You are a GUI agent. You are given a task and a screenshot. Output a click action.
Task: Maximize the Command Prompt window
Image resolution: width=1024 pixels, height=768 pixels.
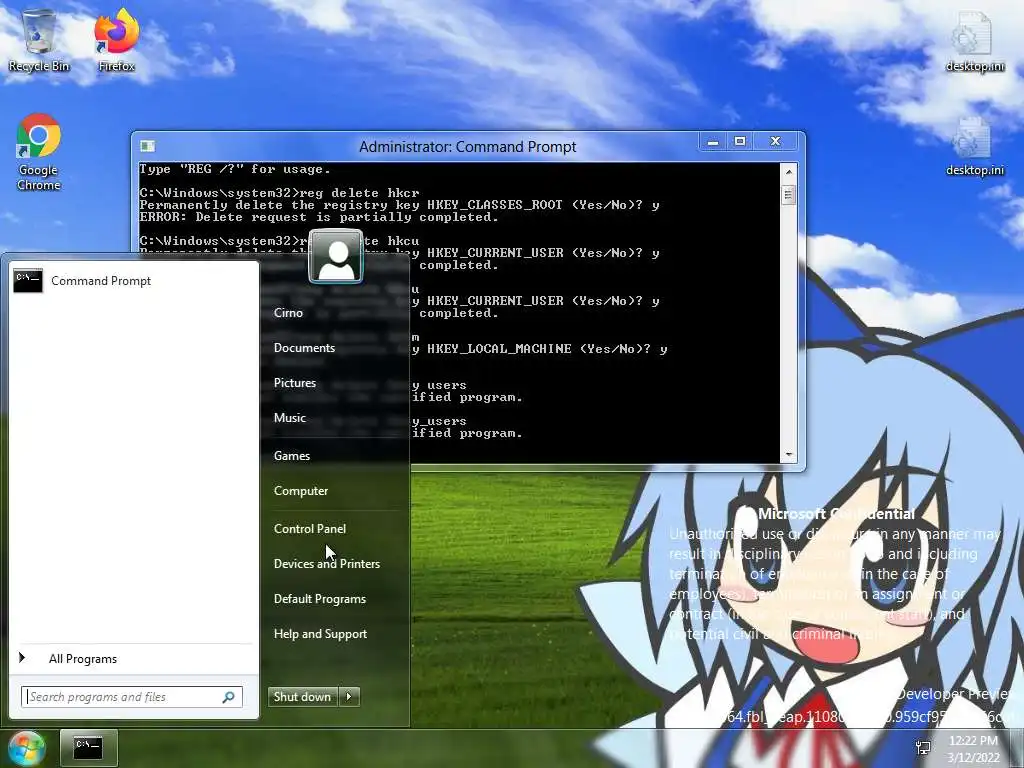740,141
